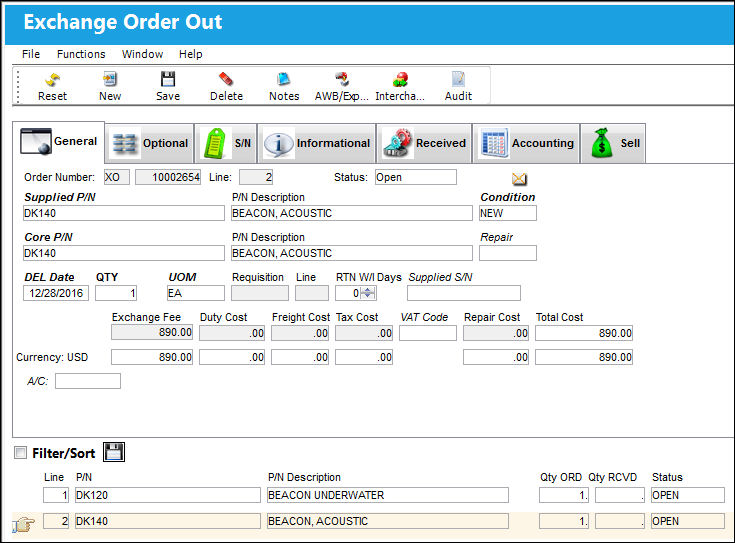Click the empty Repair field

tap(508, 253)
